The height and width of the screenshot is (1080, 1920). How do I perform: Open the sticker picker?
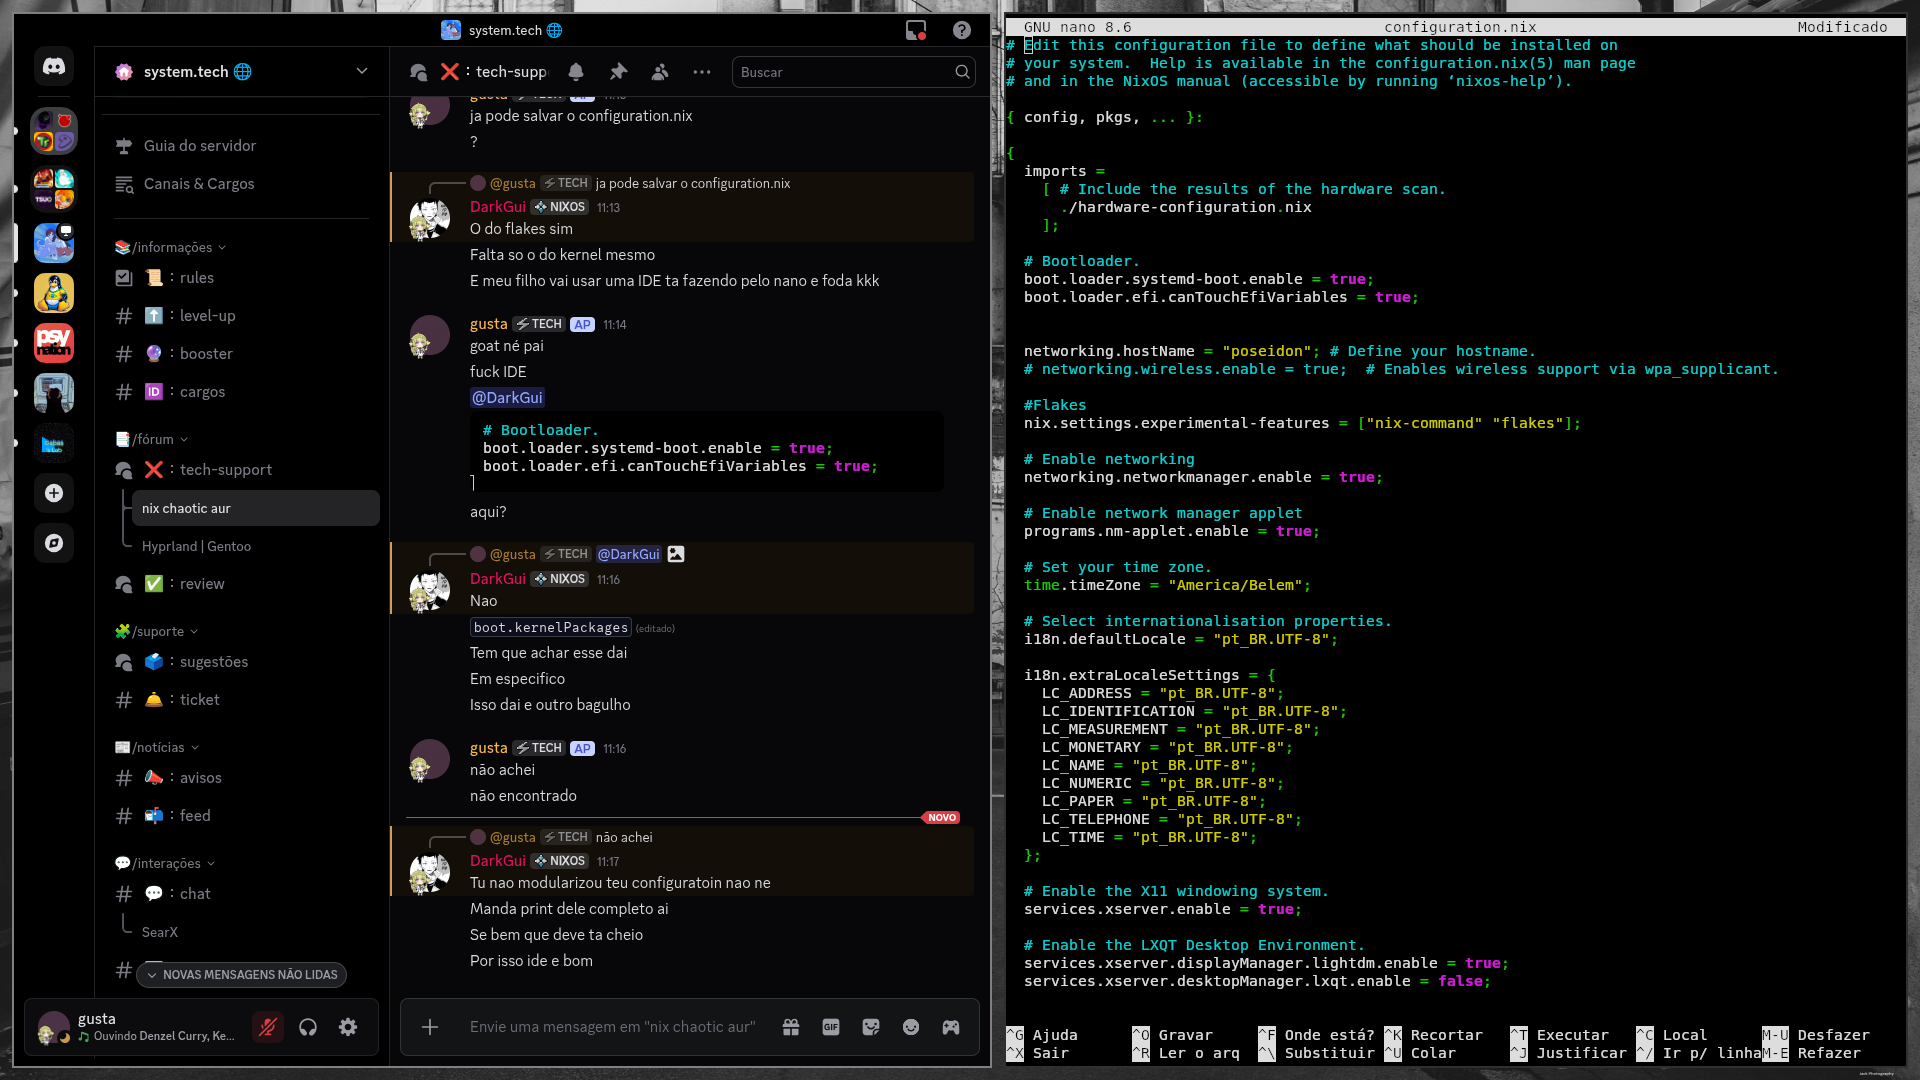tap(871, 1027)
